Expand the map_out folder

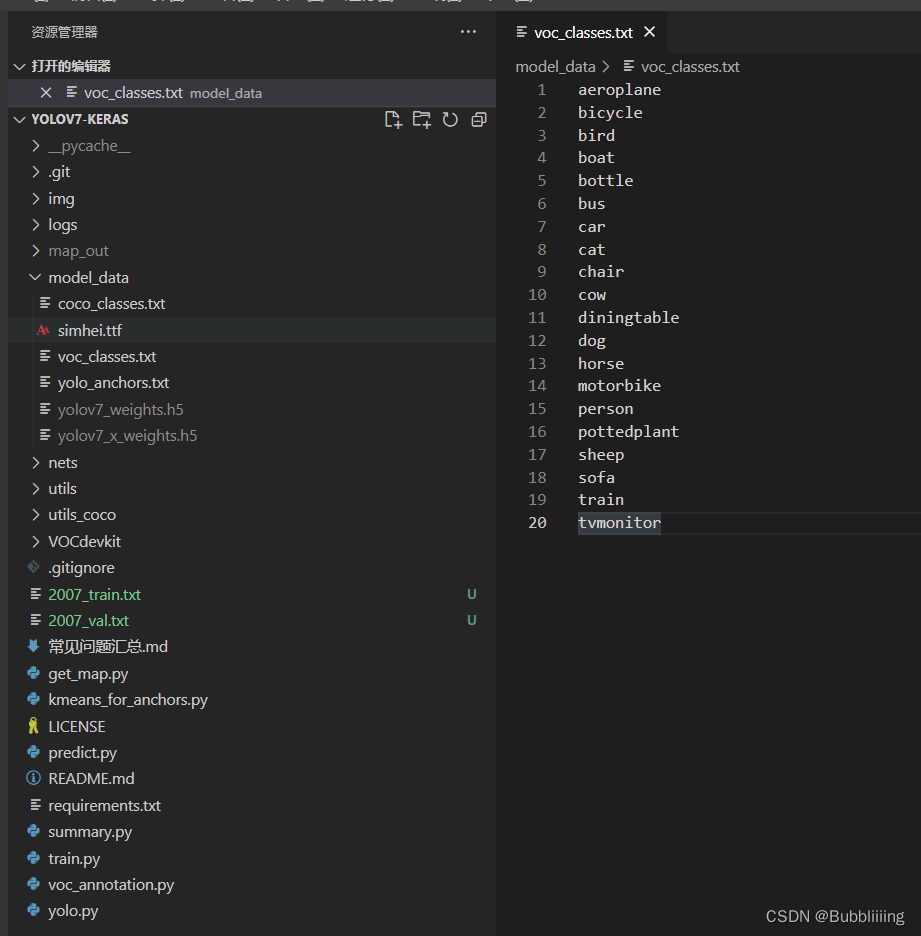[36, 251]
